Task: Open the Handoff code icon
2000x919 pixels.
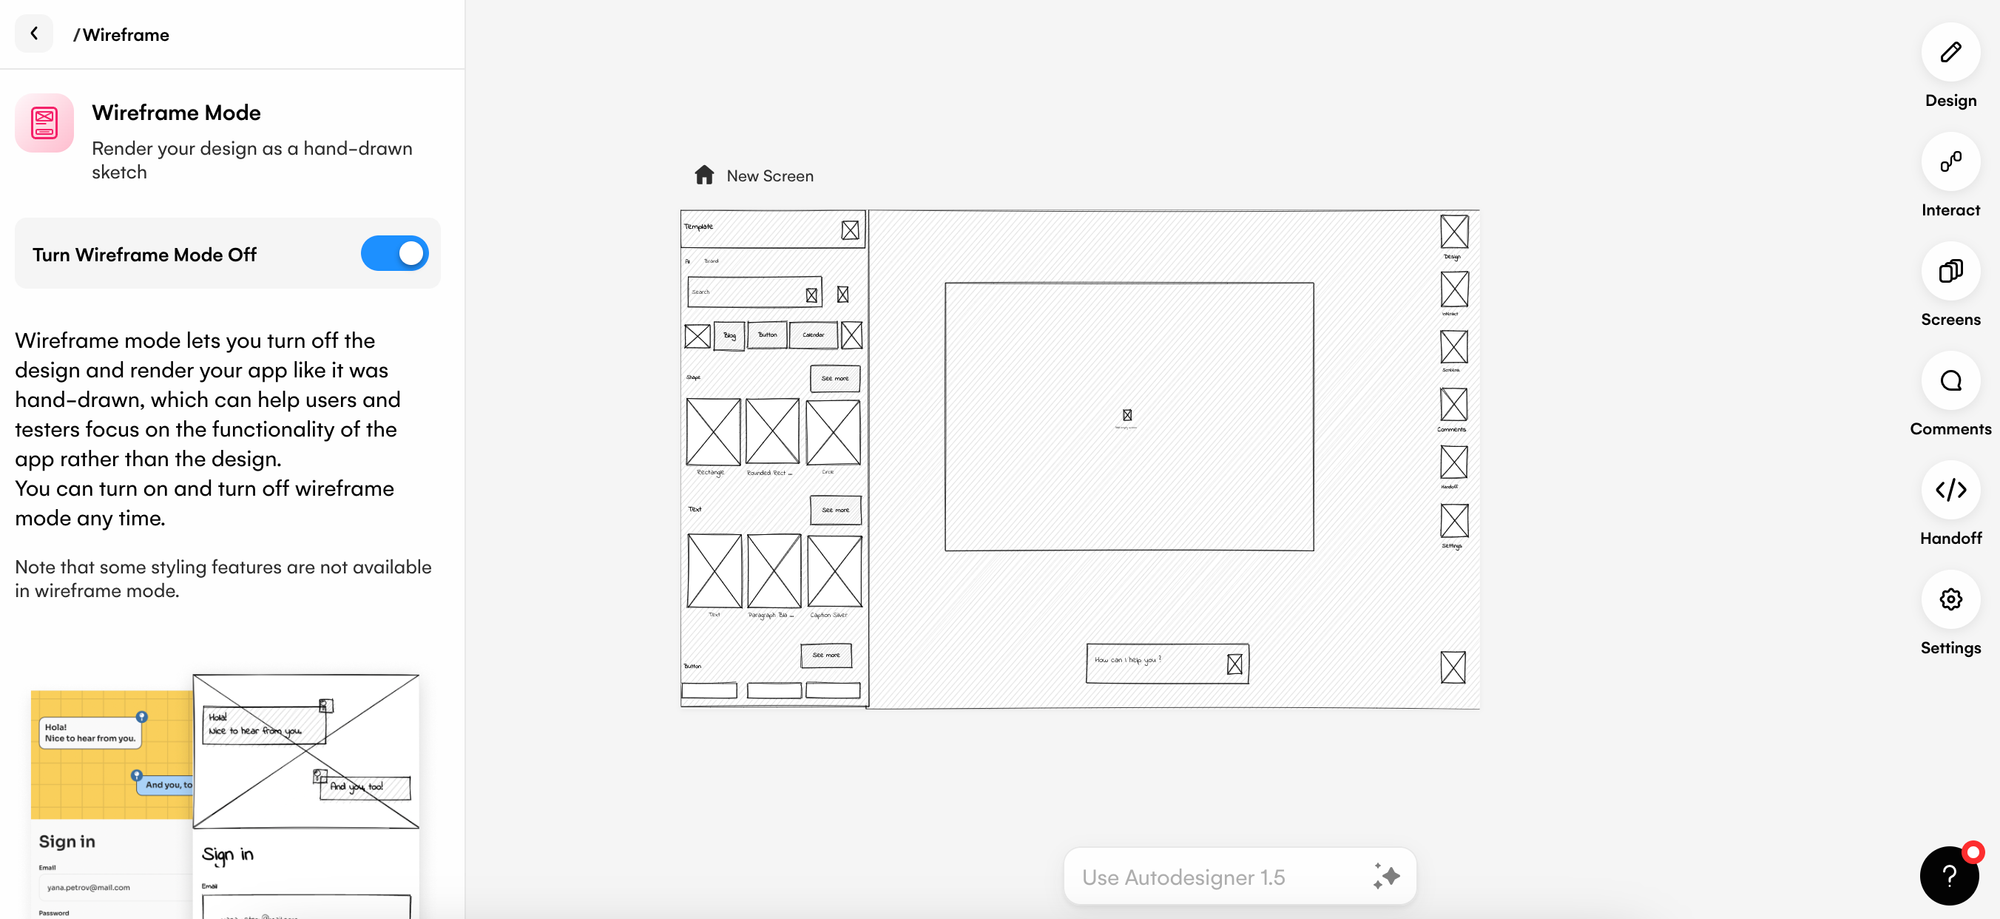Action: pyautogui.click(x=1950, y=489)
